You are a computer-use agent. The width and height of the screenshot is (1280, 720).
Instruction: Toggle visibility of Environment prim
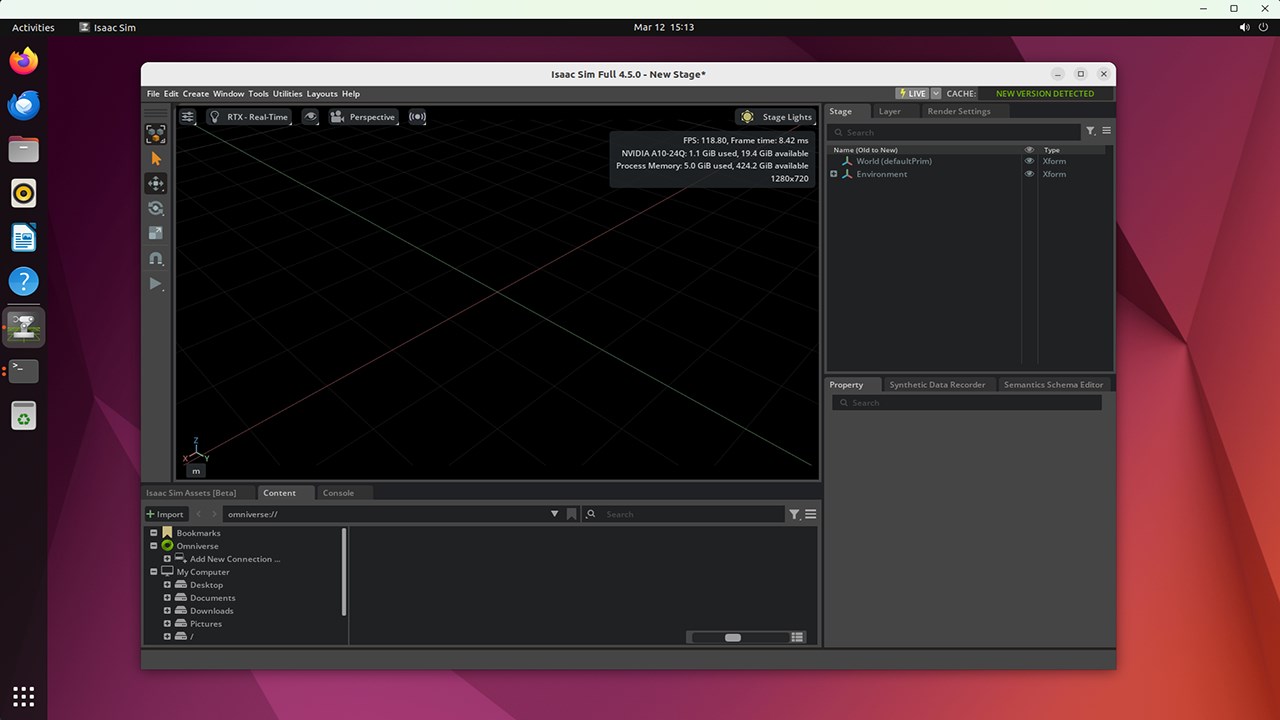pos(1029,174)
